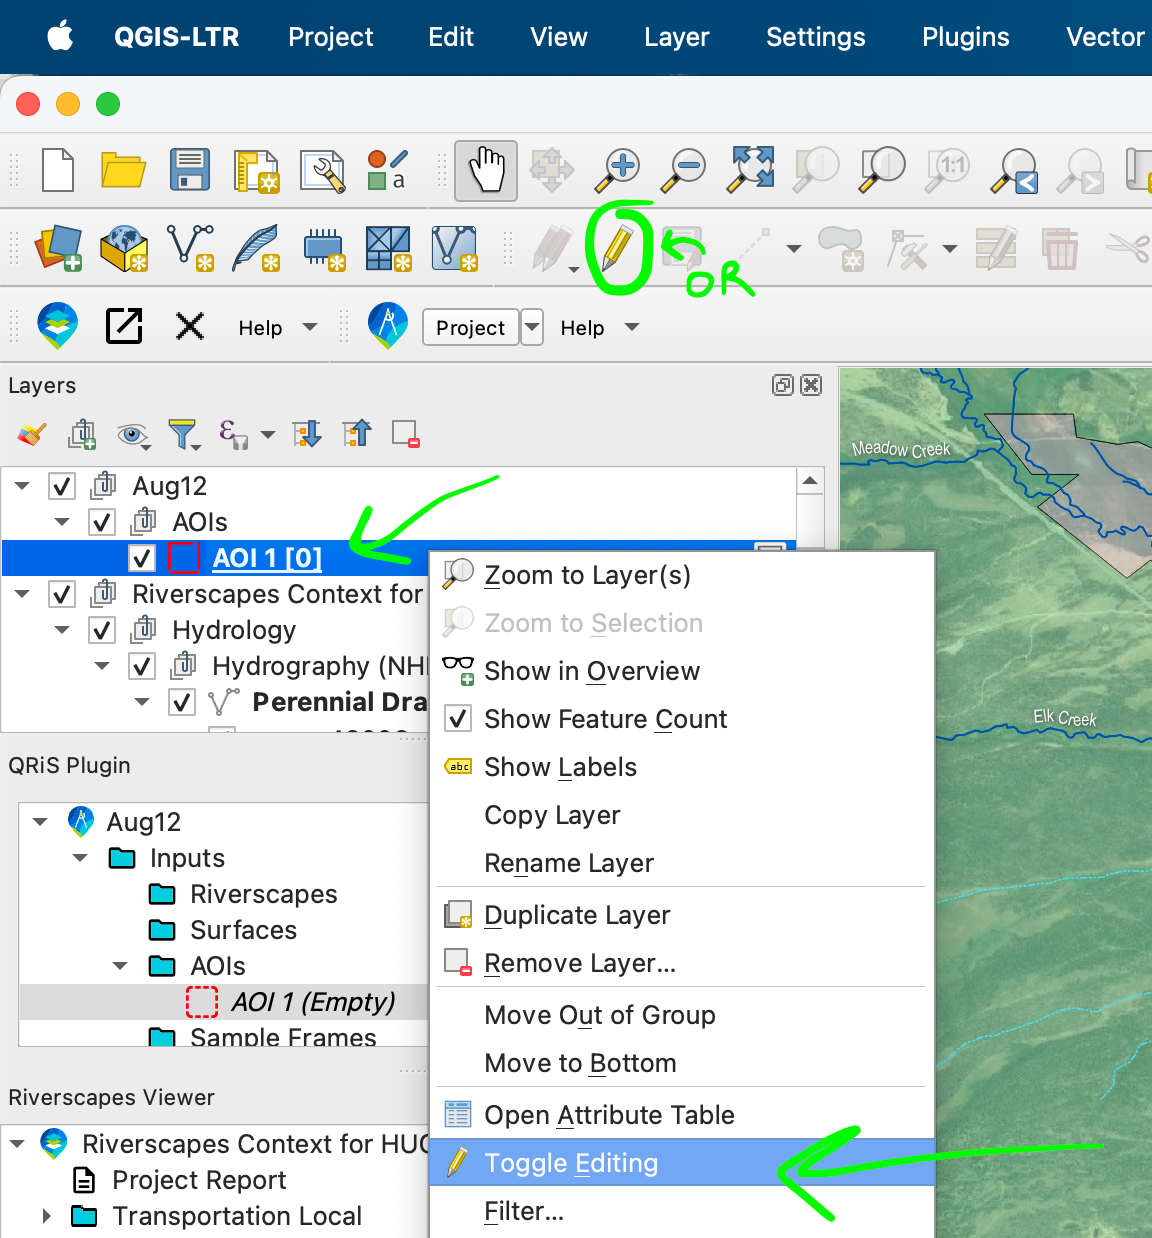Uncheck Hydrography (NHD) group checkbox

point(142,666)
